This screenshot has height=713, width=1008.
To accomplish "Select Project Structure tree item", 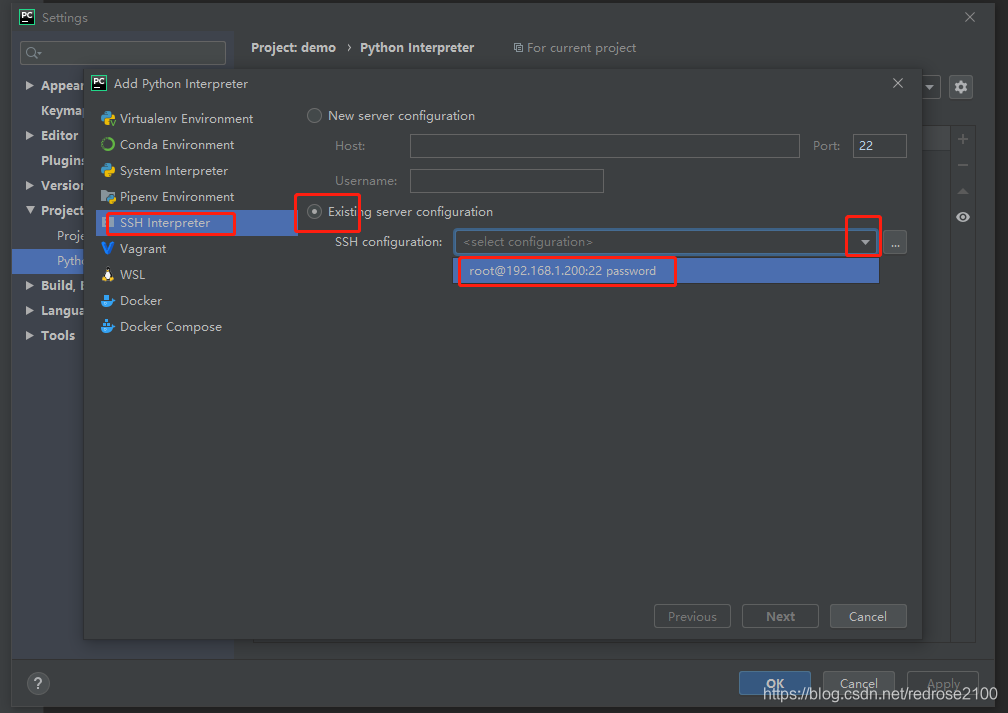I will [70, 235].
